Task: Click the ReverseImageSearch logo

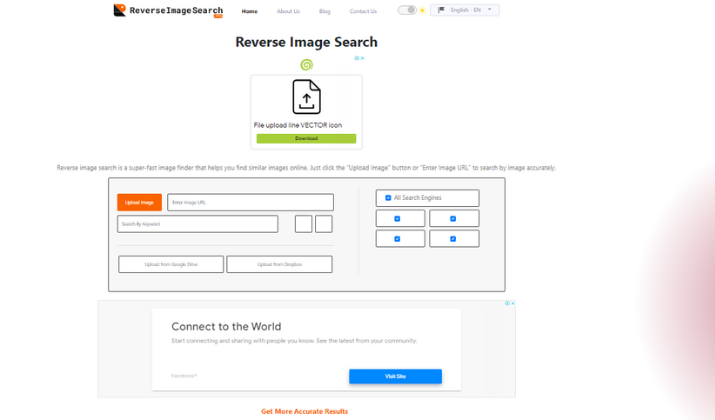Action: click(x=168, y=10)
